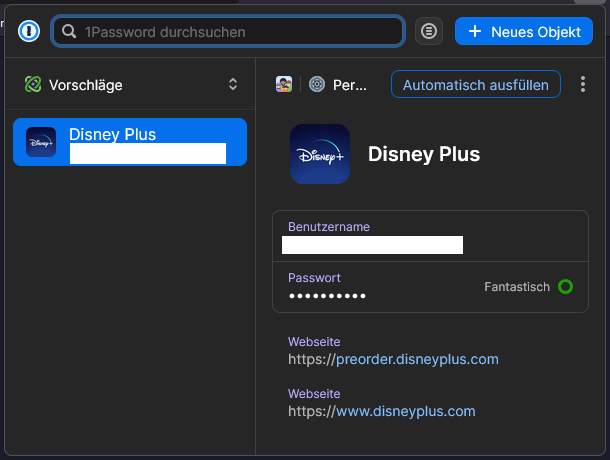The width and height of the screenshot is (610, 460).
Task: Click the large Disney+ item icon
Action: coord(320,154)
